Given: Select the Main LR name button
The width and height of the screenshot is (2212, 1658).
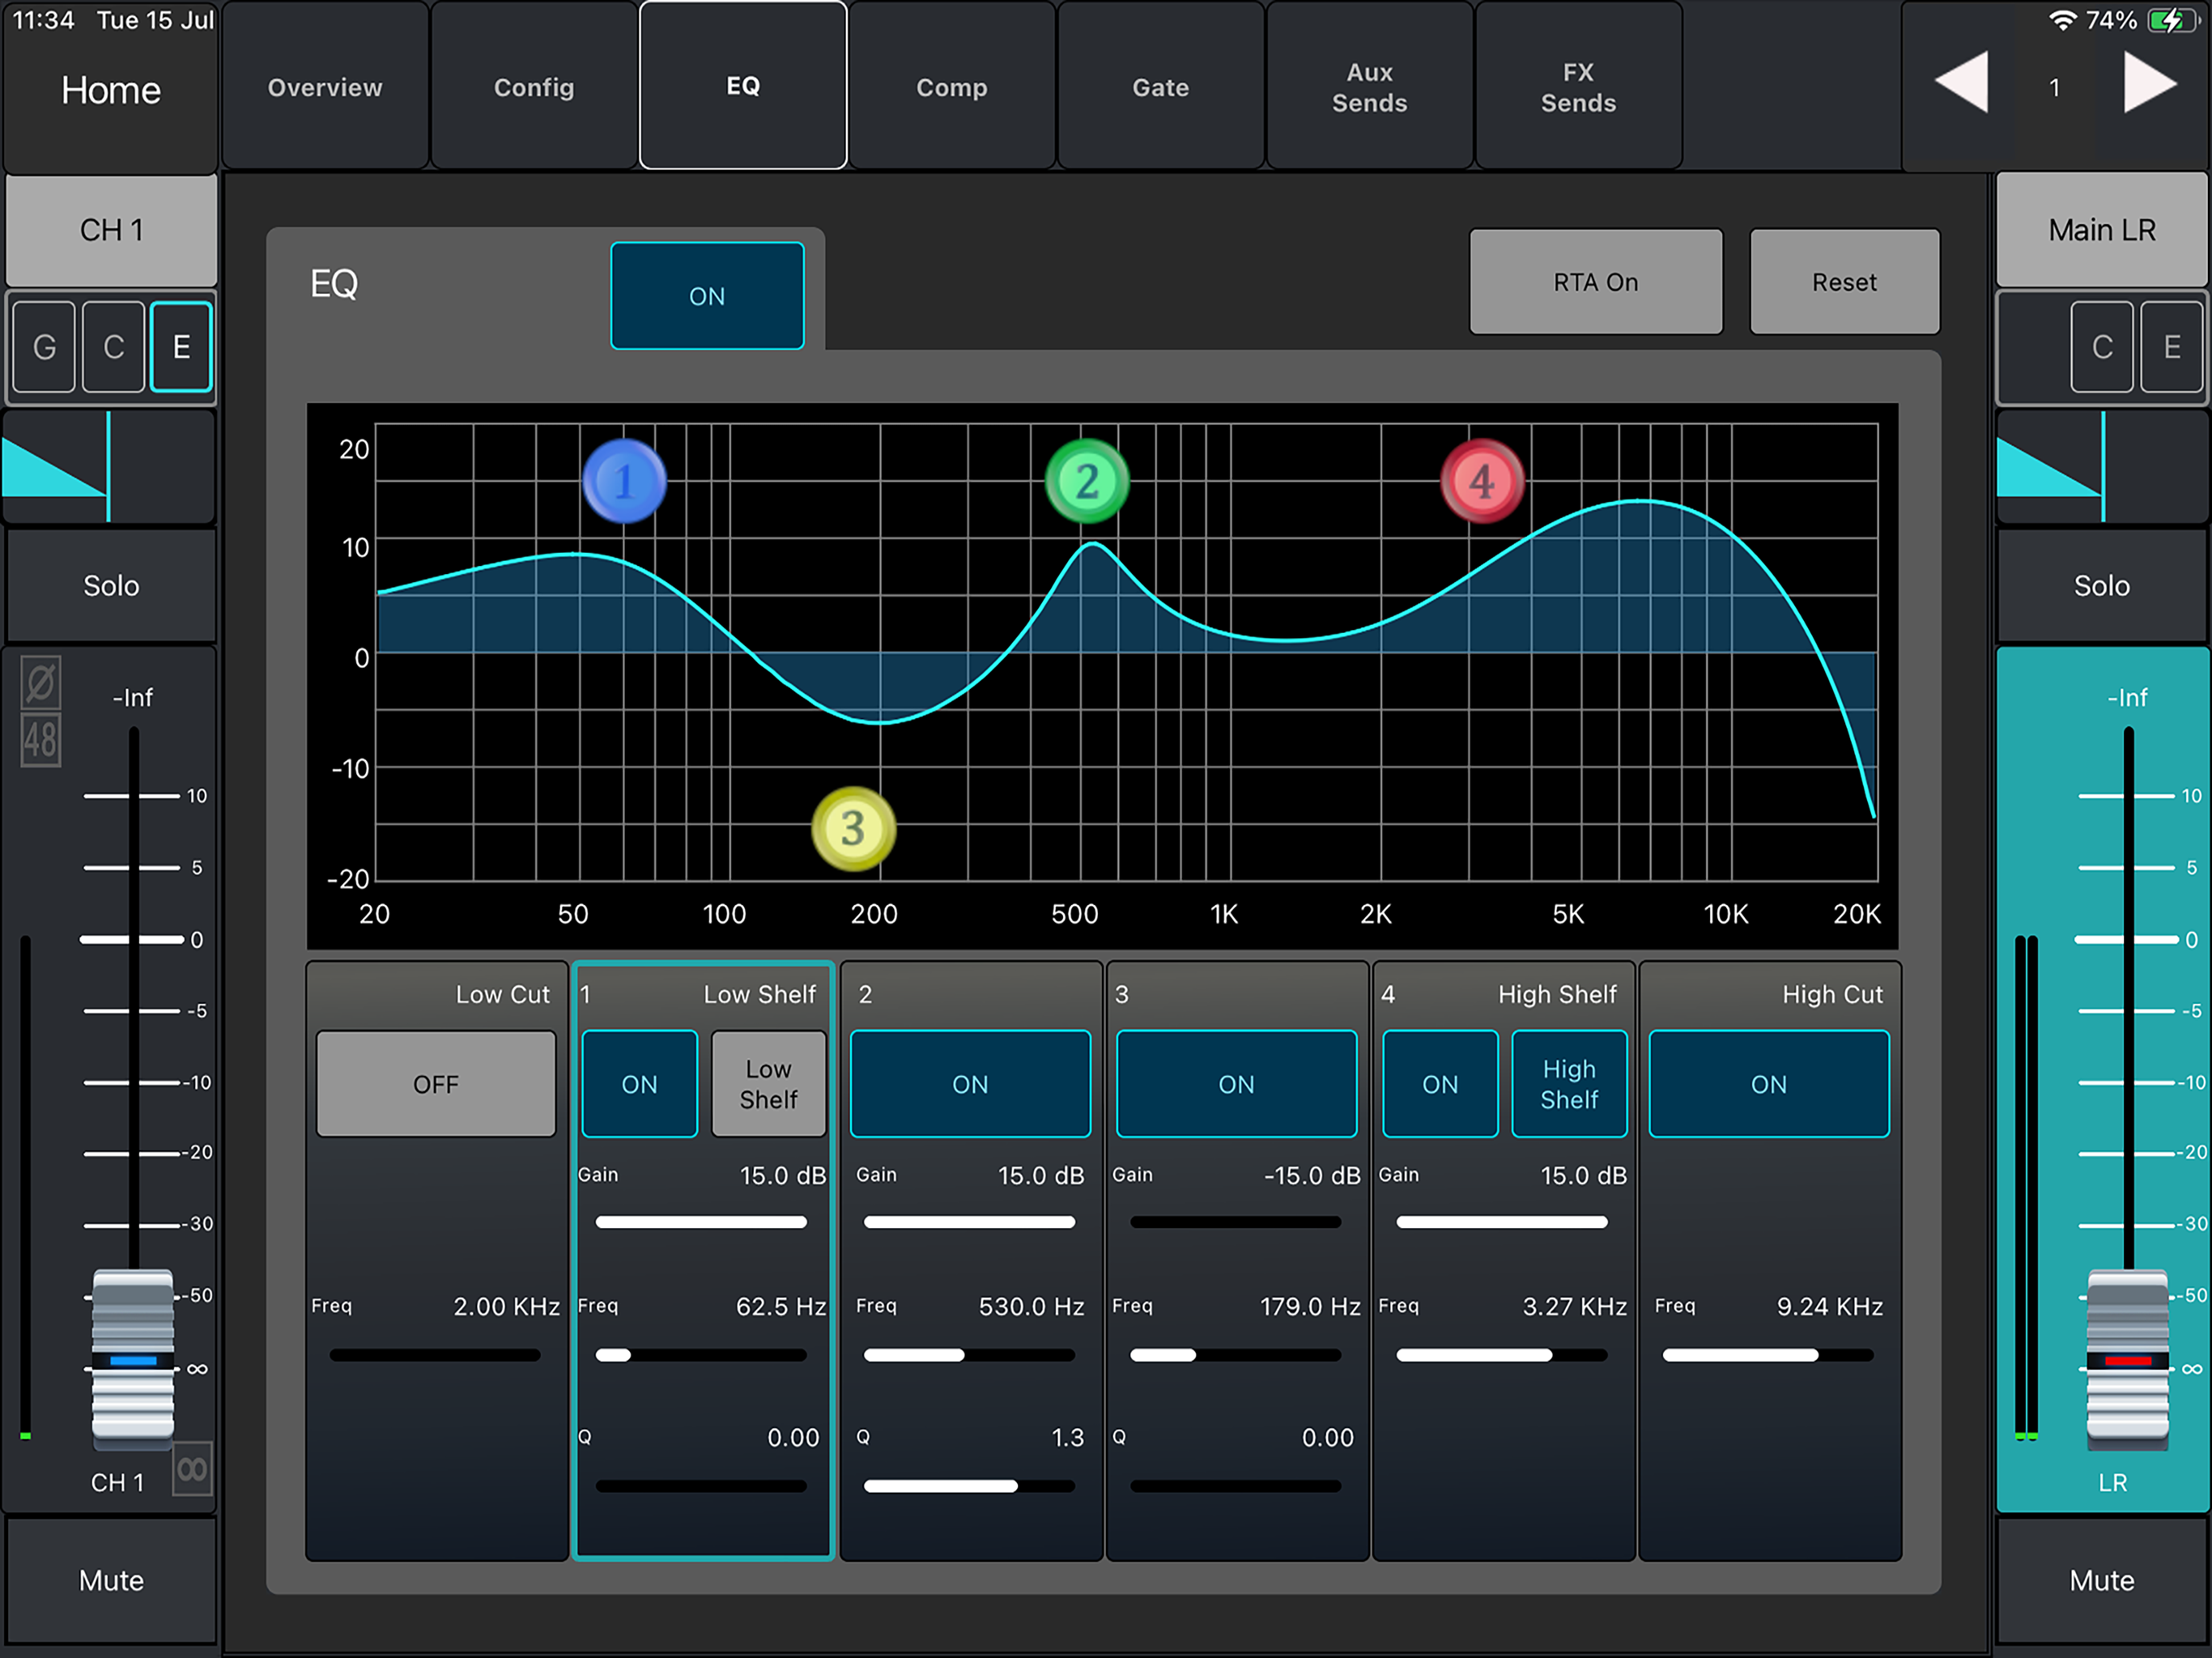Looking at the screenshot, I should [x=2102, y=230].
